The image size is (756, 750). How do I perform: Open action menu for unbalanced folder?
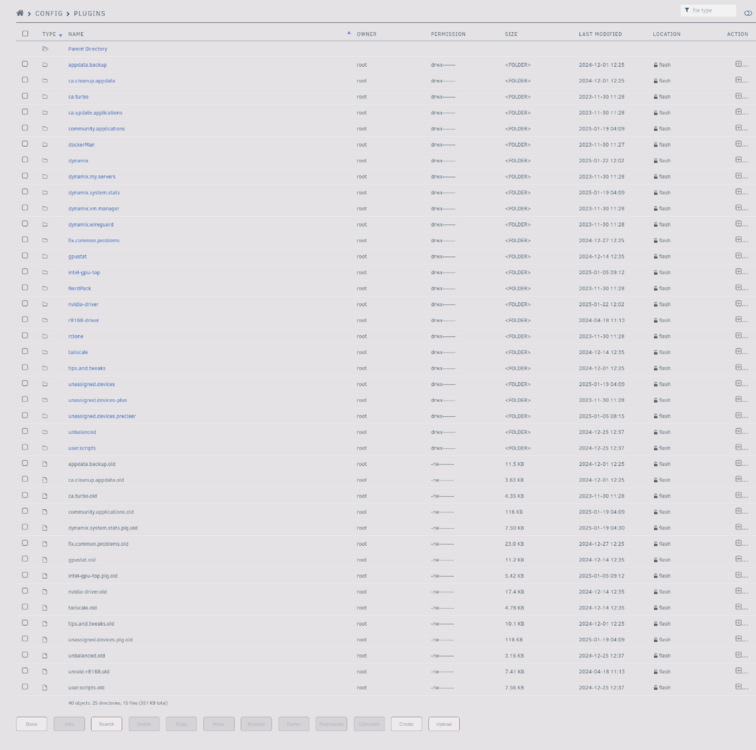coord(741,432)
